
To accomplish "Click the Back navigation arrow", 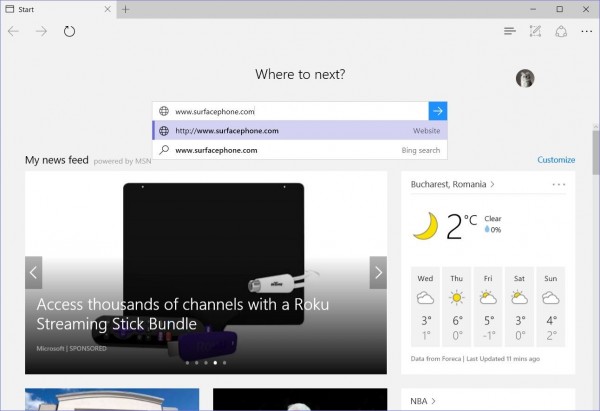I will (x=14, y=31).
